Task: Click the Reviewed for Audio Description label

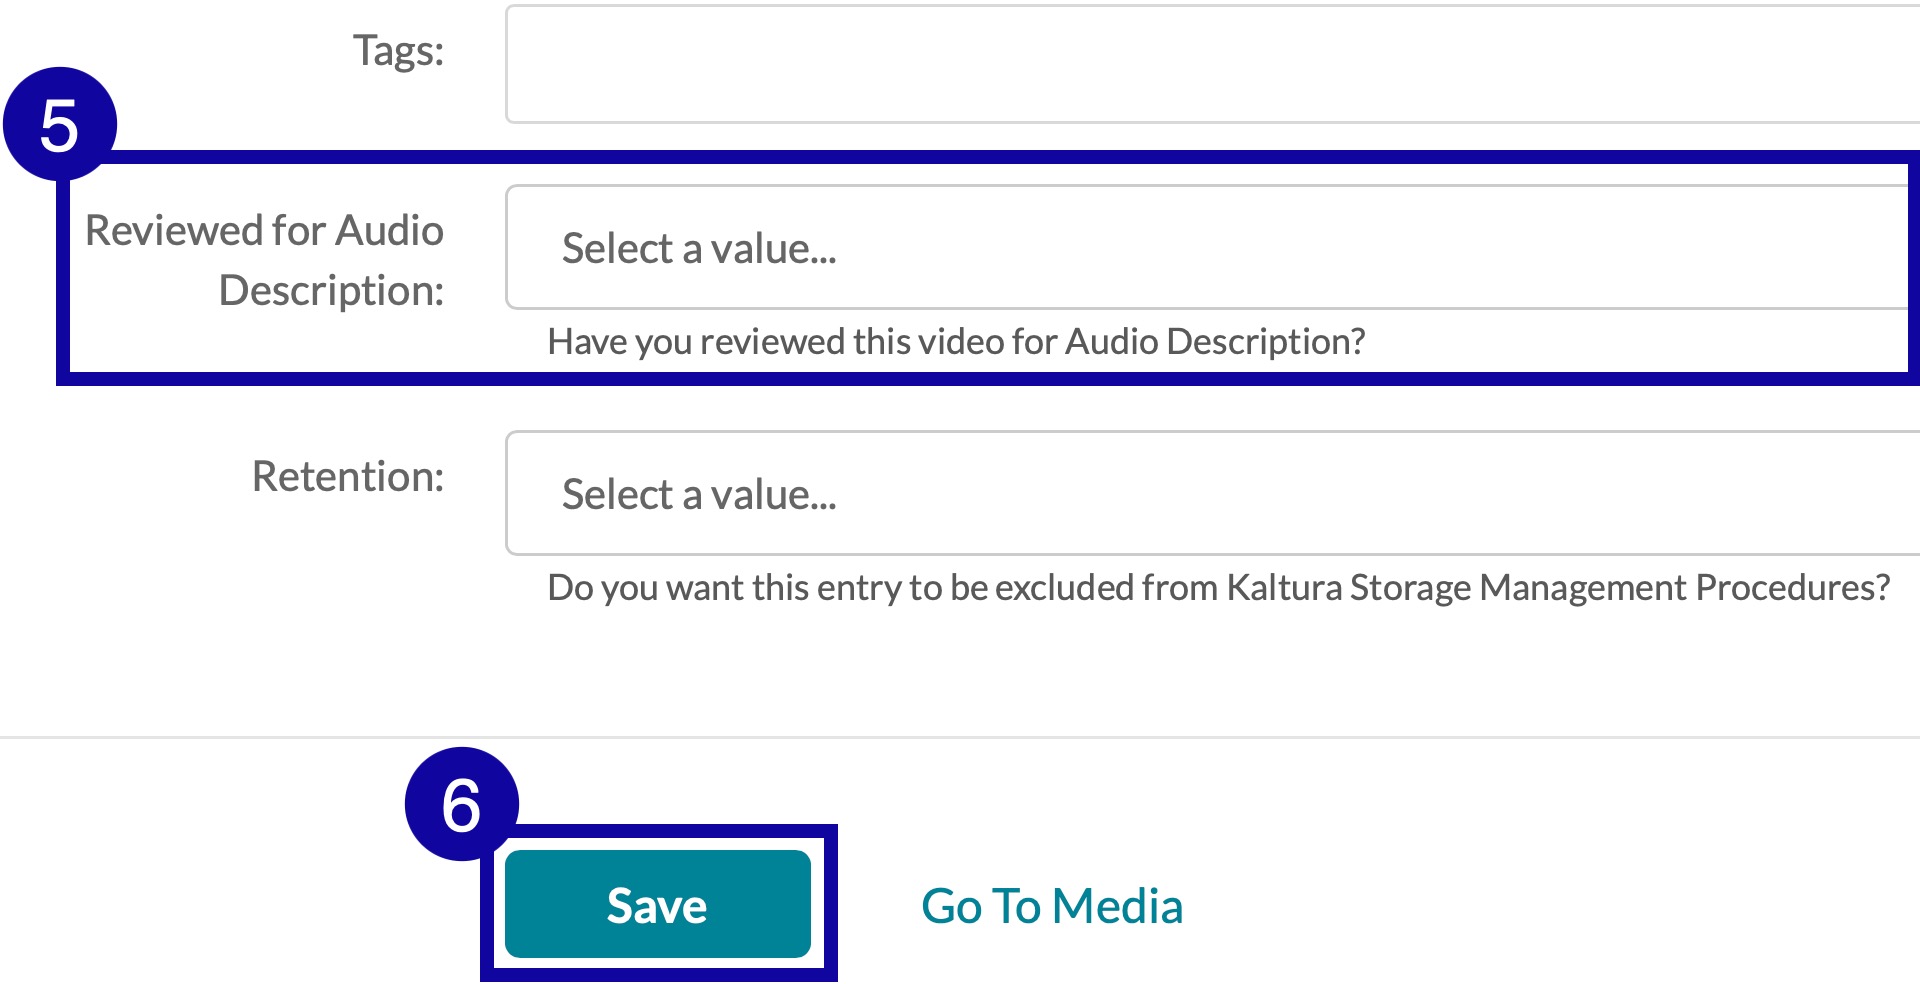Action: [x=264, y=260]
